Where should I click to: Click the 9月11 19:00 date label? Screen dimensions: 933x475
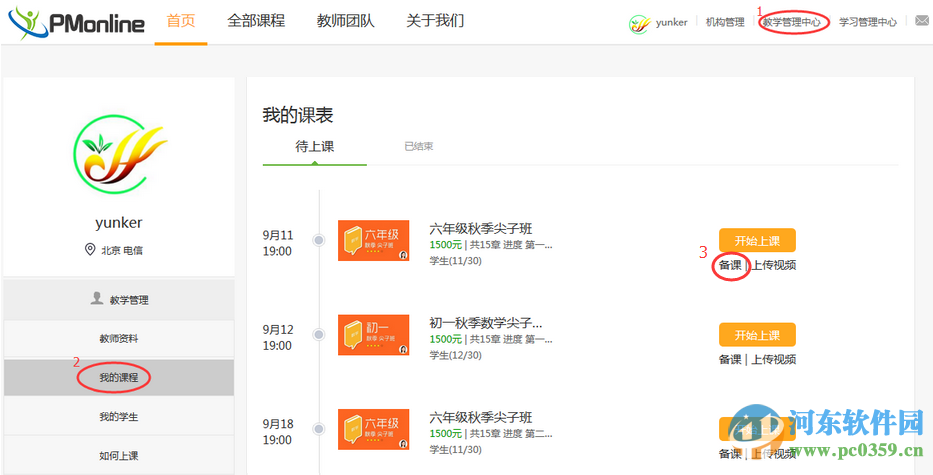click(x=277, y=243)
